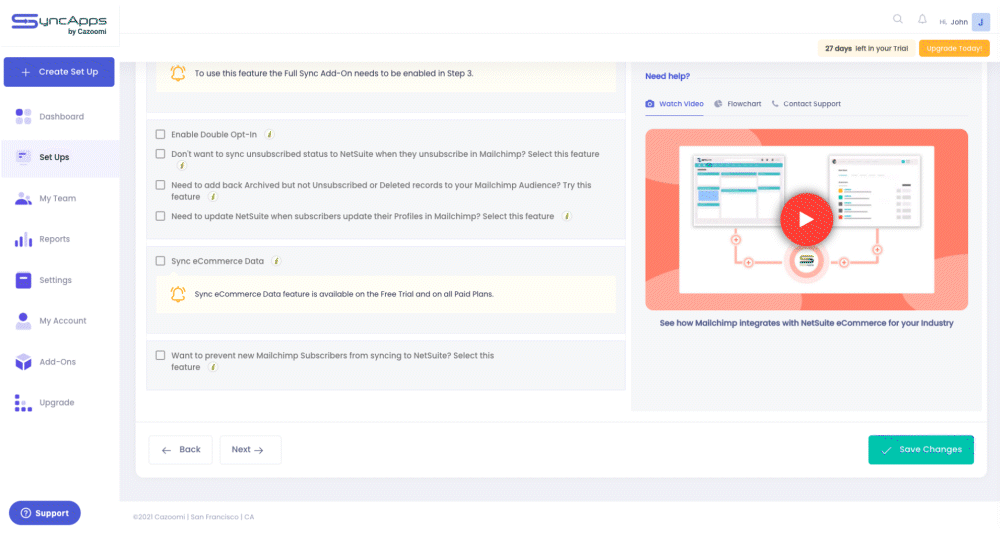Click the camera icon beside Watch Video

click(x=650, y=103)
